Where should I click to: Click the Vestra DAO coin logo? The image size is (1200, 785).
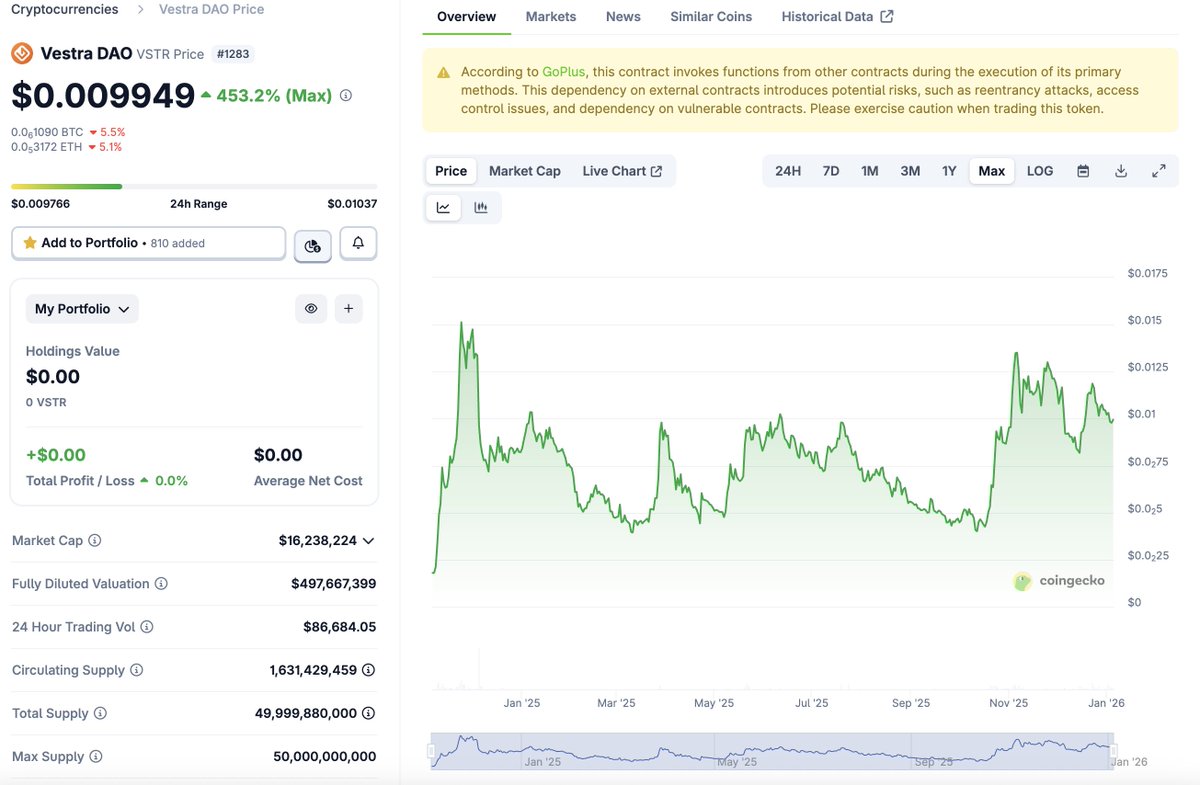[20, 54]
